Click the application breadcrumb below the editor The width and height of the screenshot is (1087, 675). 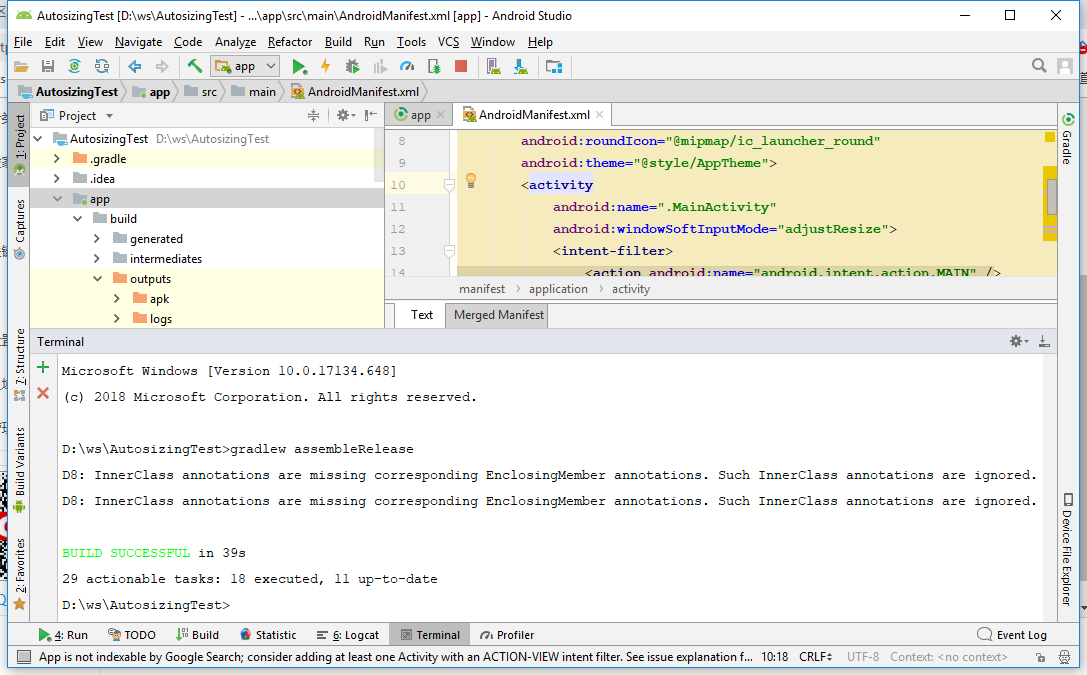[558, 289]
